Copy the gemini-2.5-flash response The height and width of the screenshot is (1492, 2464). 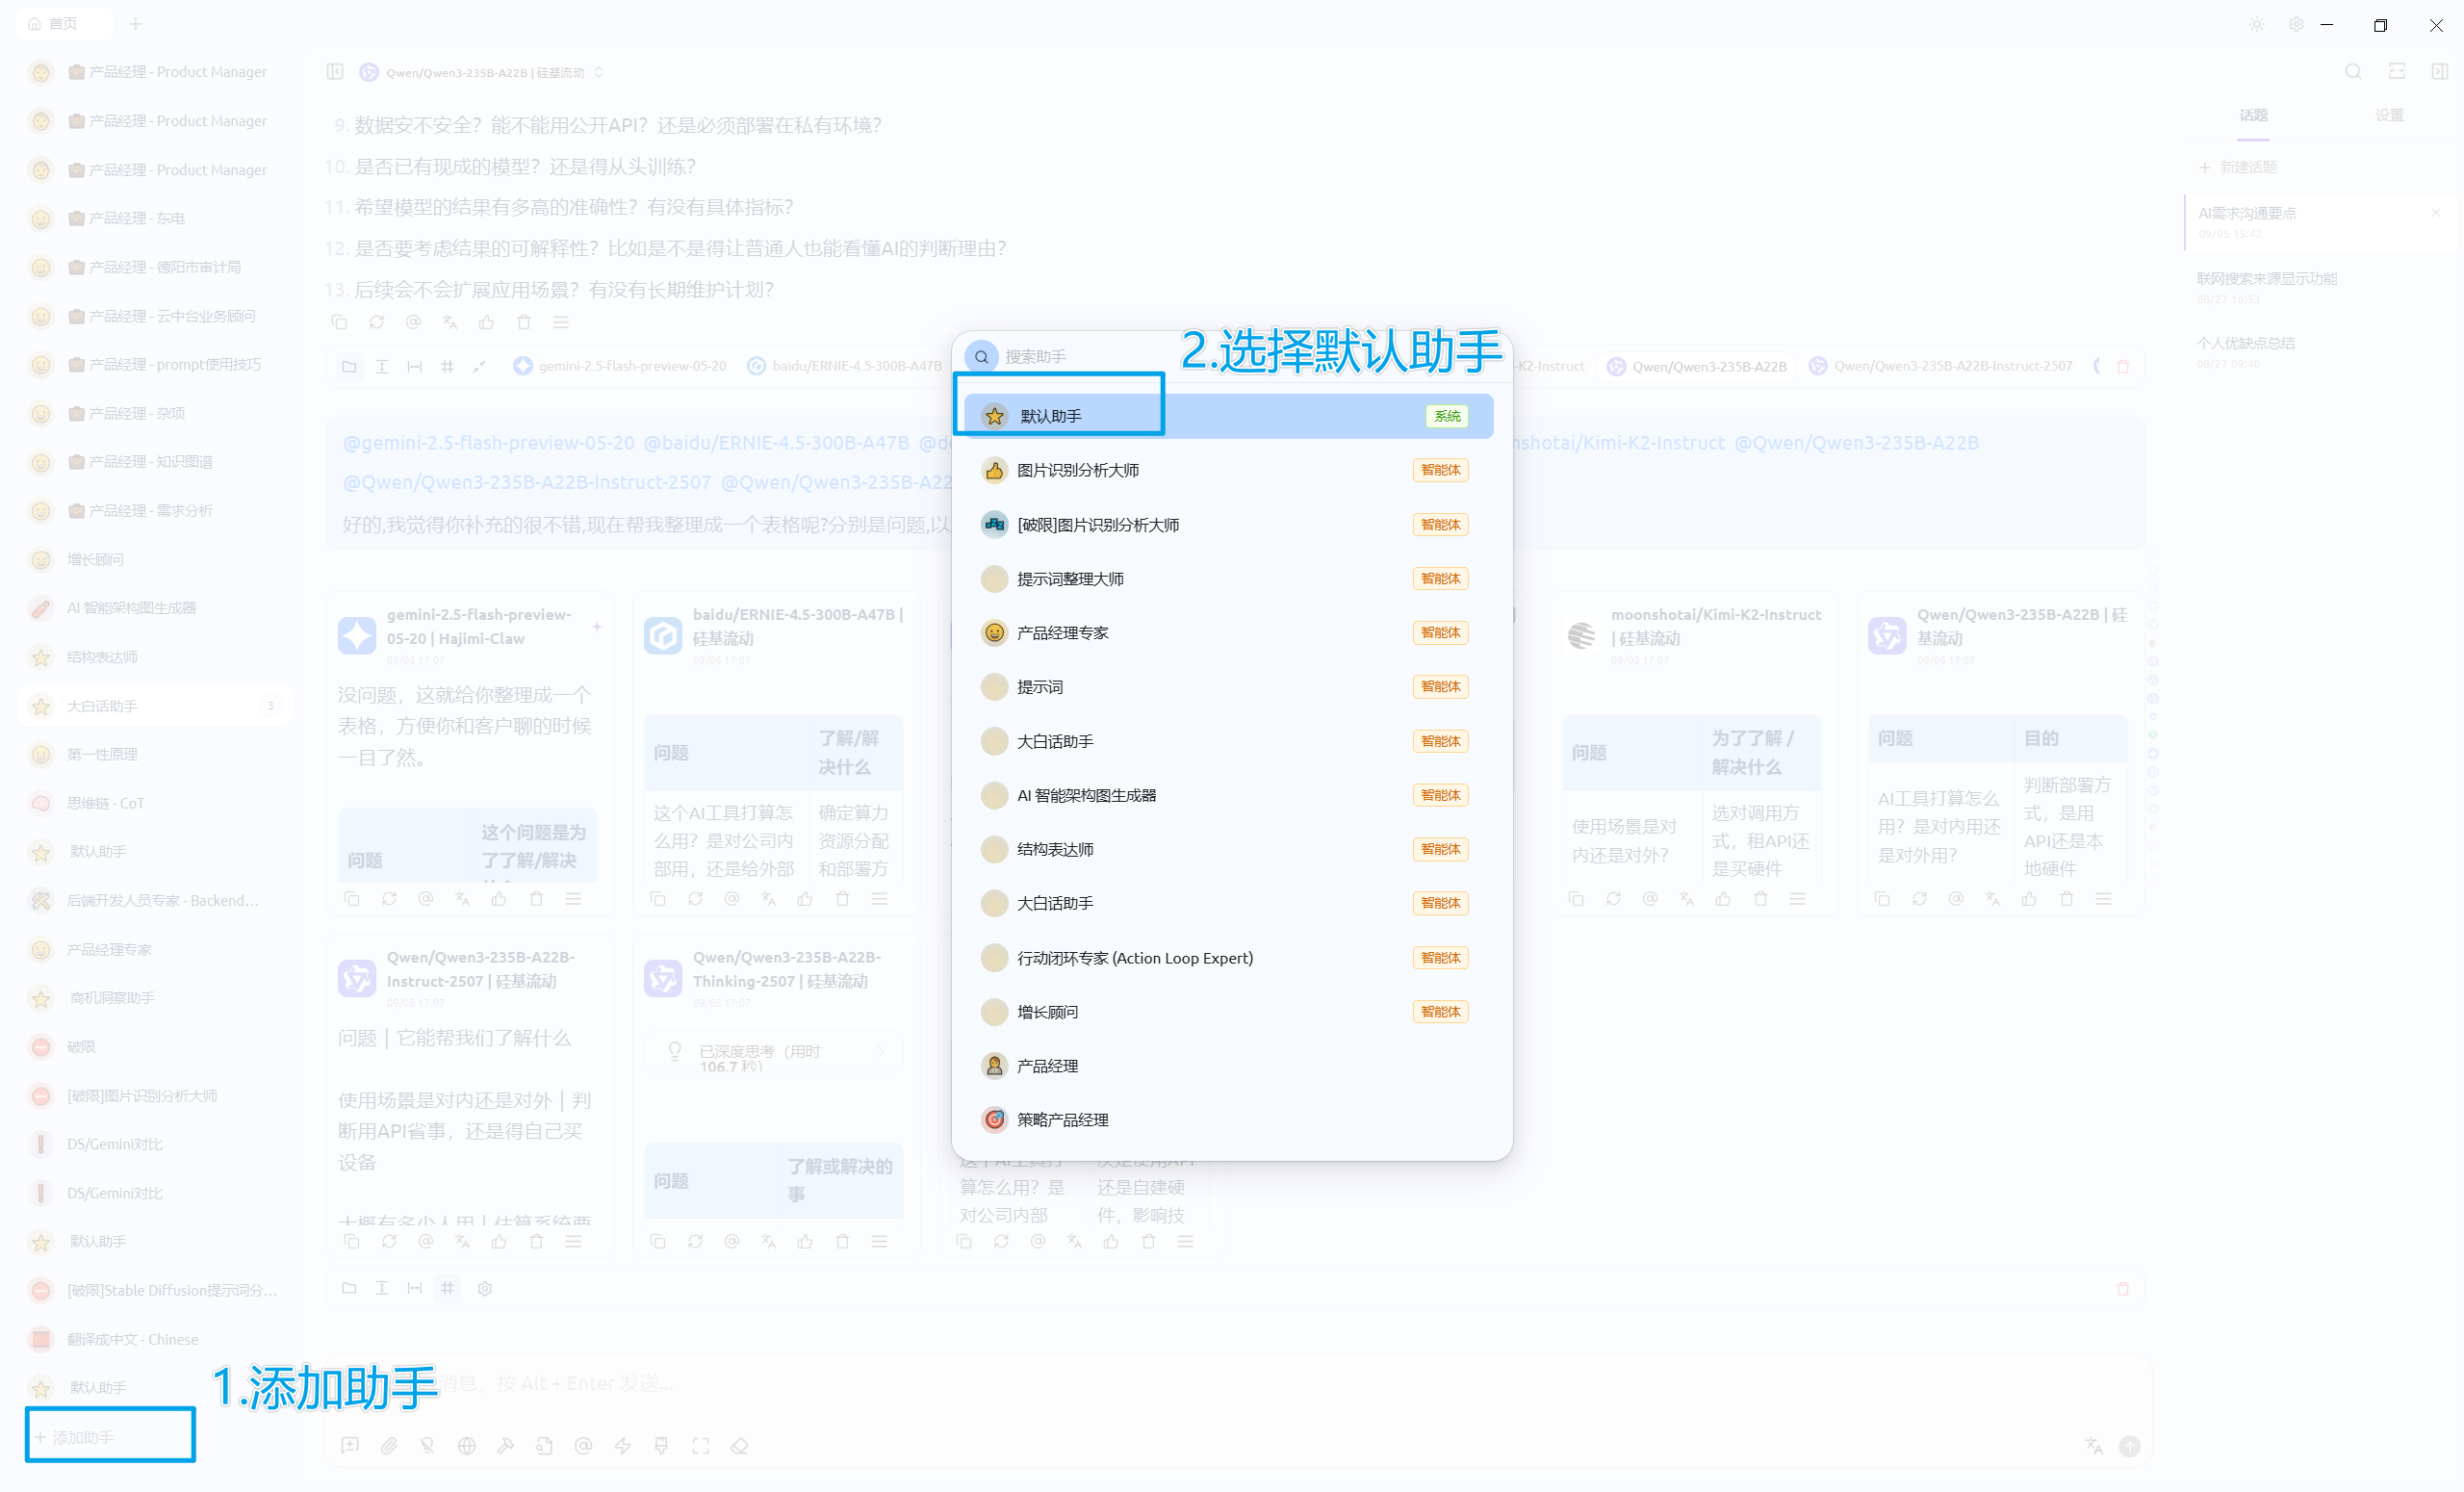(x=352, y=899)
